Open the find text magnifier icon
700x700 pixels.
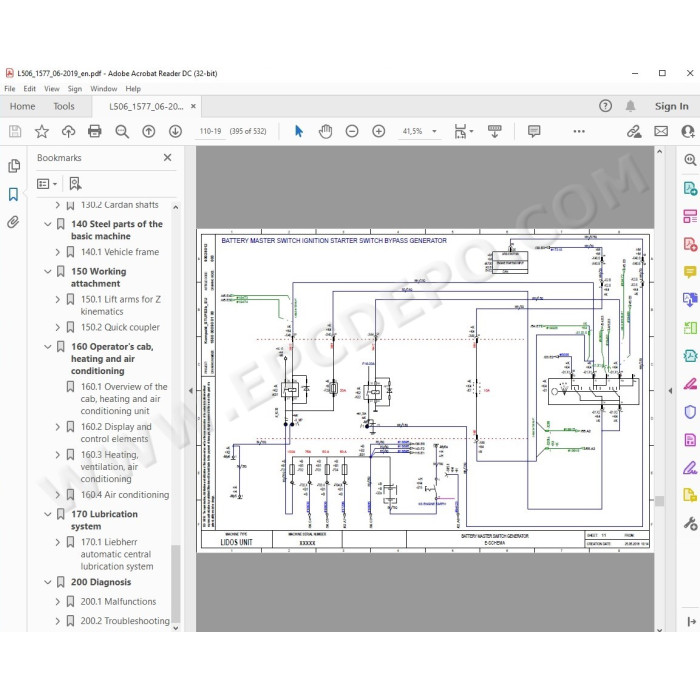pos(122,131)
